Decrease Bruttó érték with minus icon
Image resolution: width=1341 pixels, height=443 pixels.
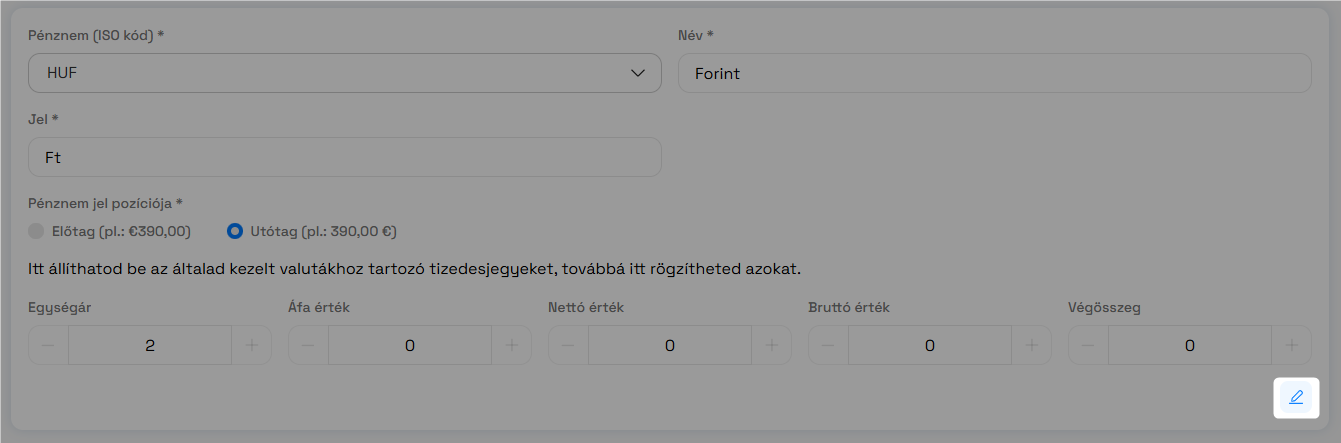point(828,345)
